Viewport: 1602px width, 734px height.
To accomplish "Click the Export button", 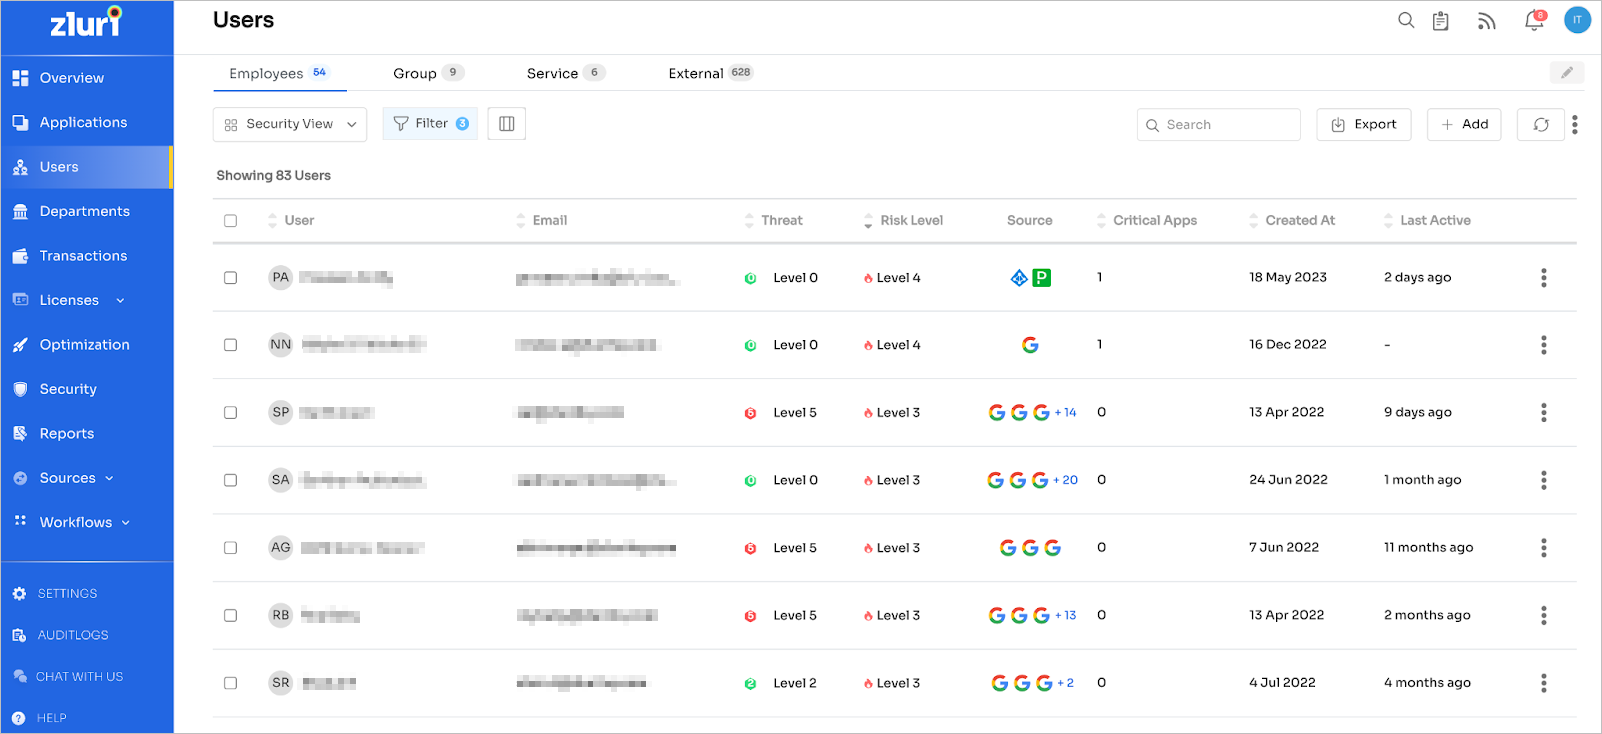I will click(1364, 124).
